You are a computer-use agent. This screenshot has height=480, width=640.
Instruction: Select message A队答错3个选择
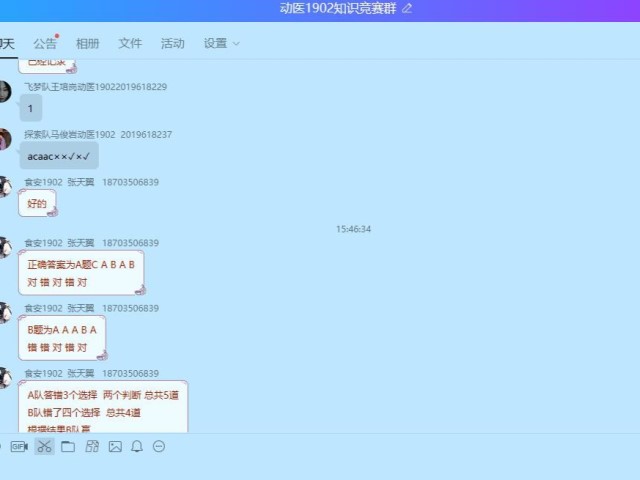(x=103, y=407)
